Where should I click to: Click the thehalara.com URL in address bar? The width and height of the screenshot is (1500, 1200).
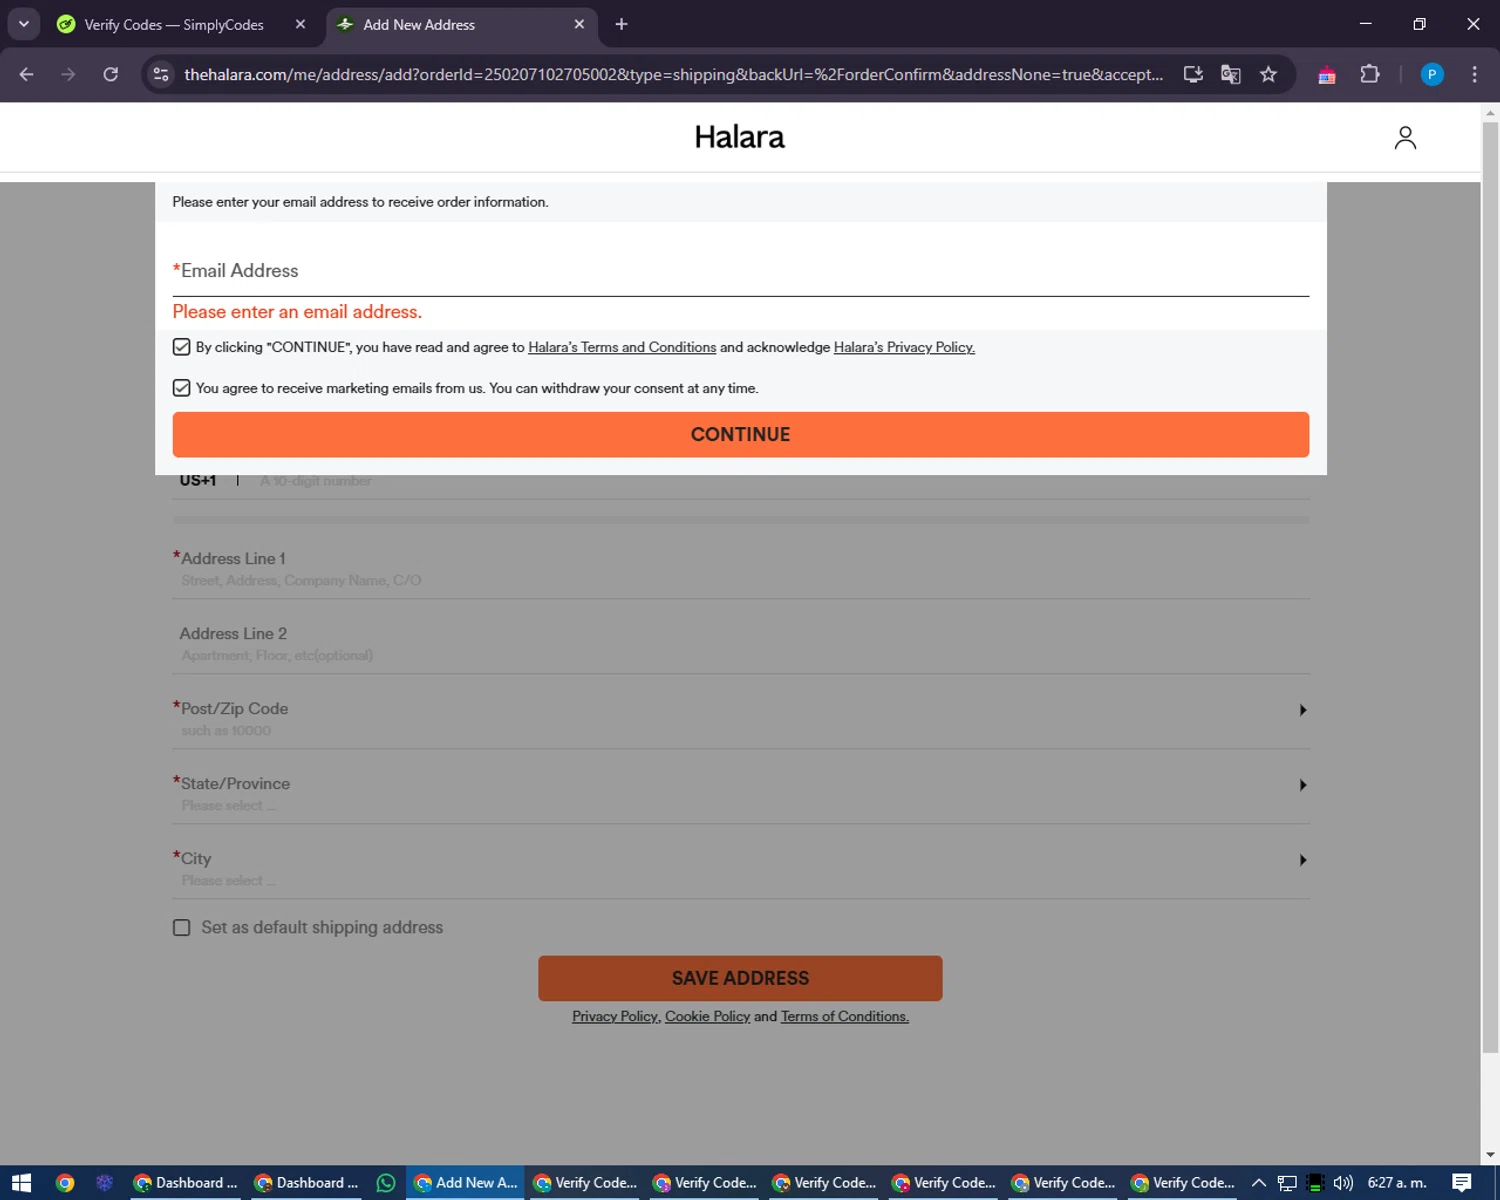point(673,74)
